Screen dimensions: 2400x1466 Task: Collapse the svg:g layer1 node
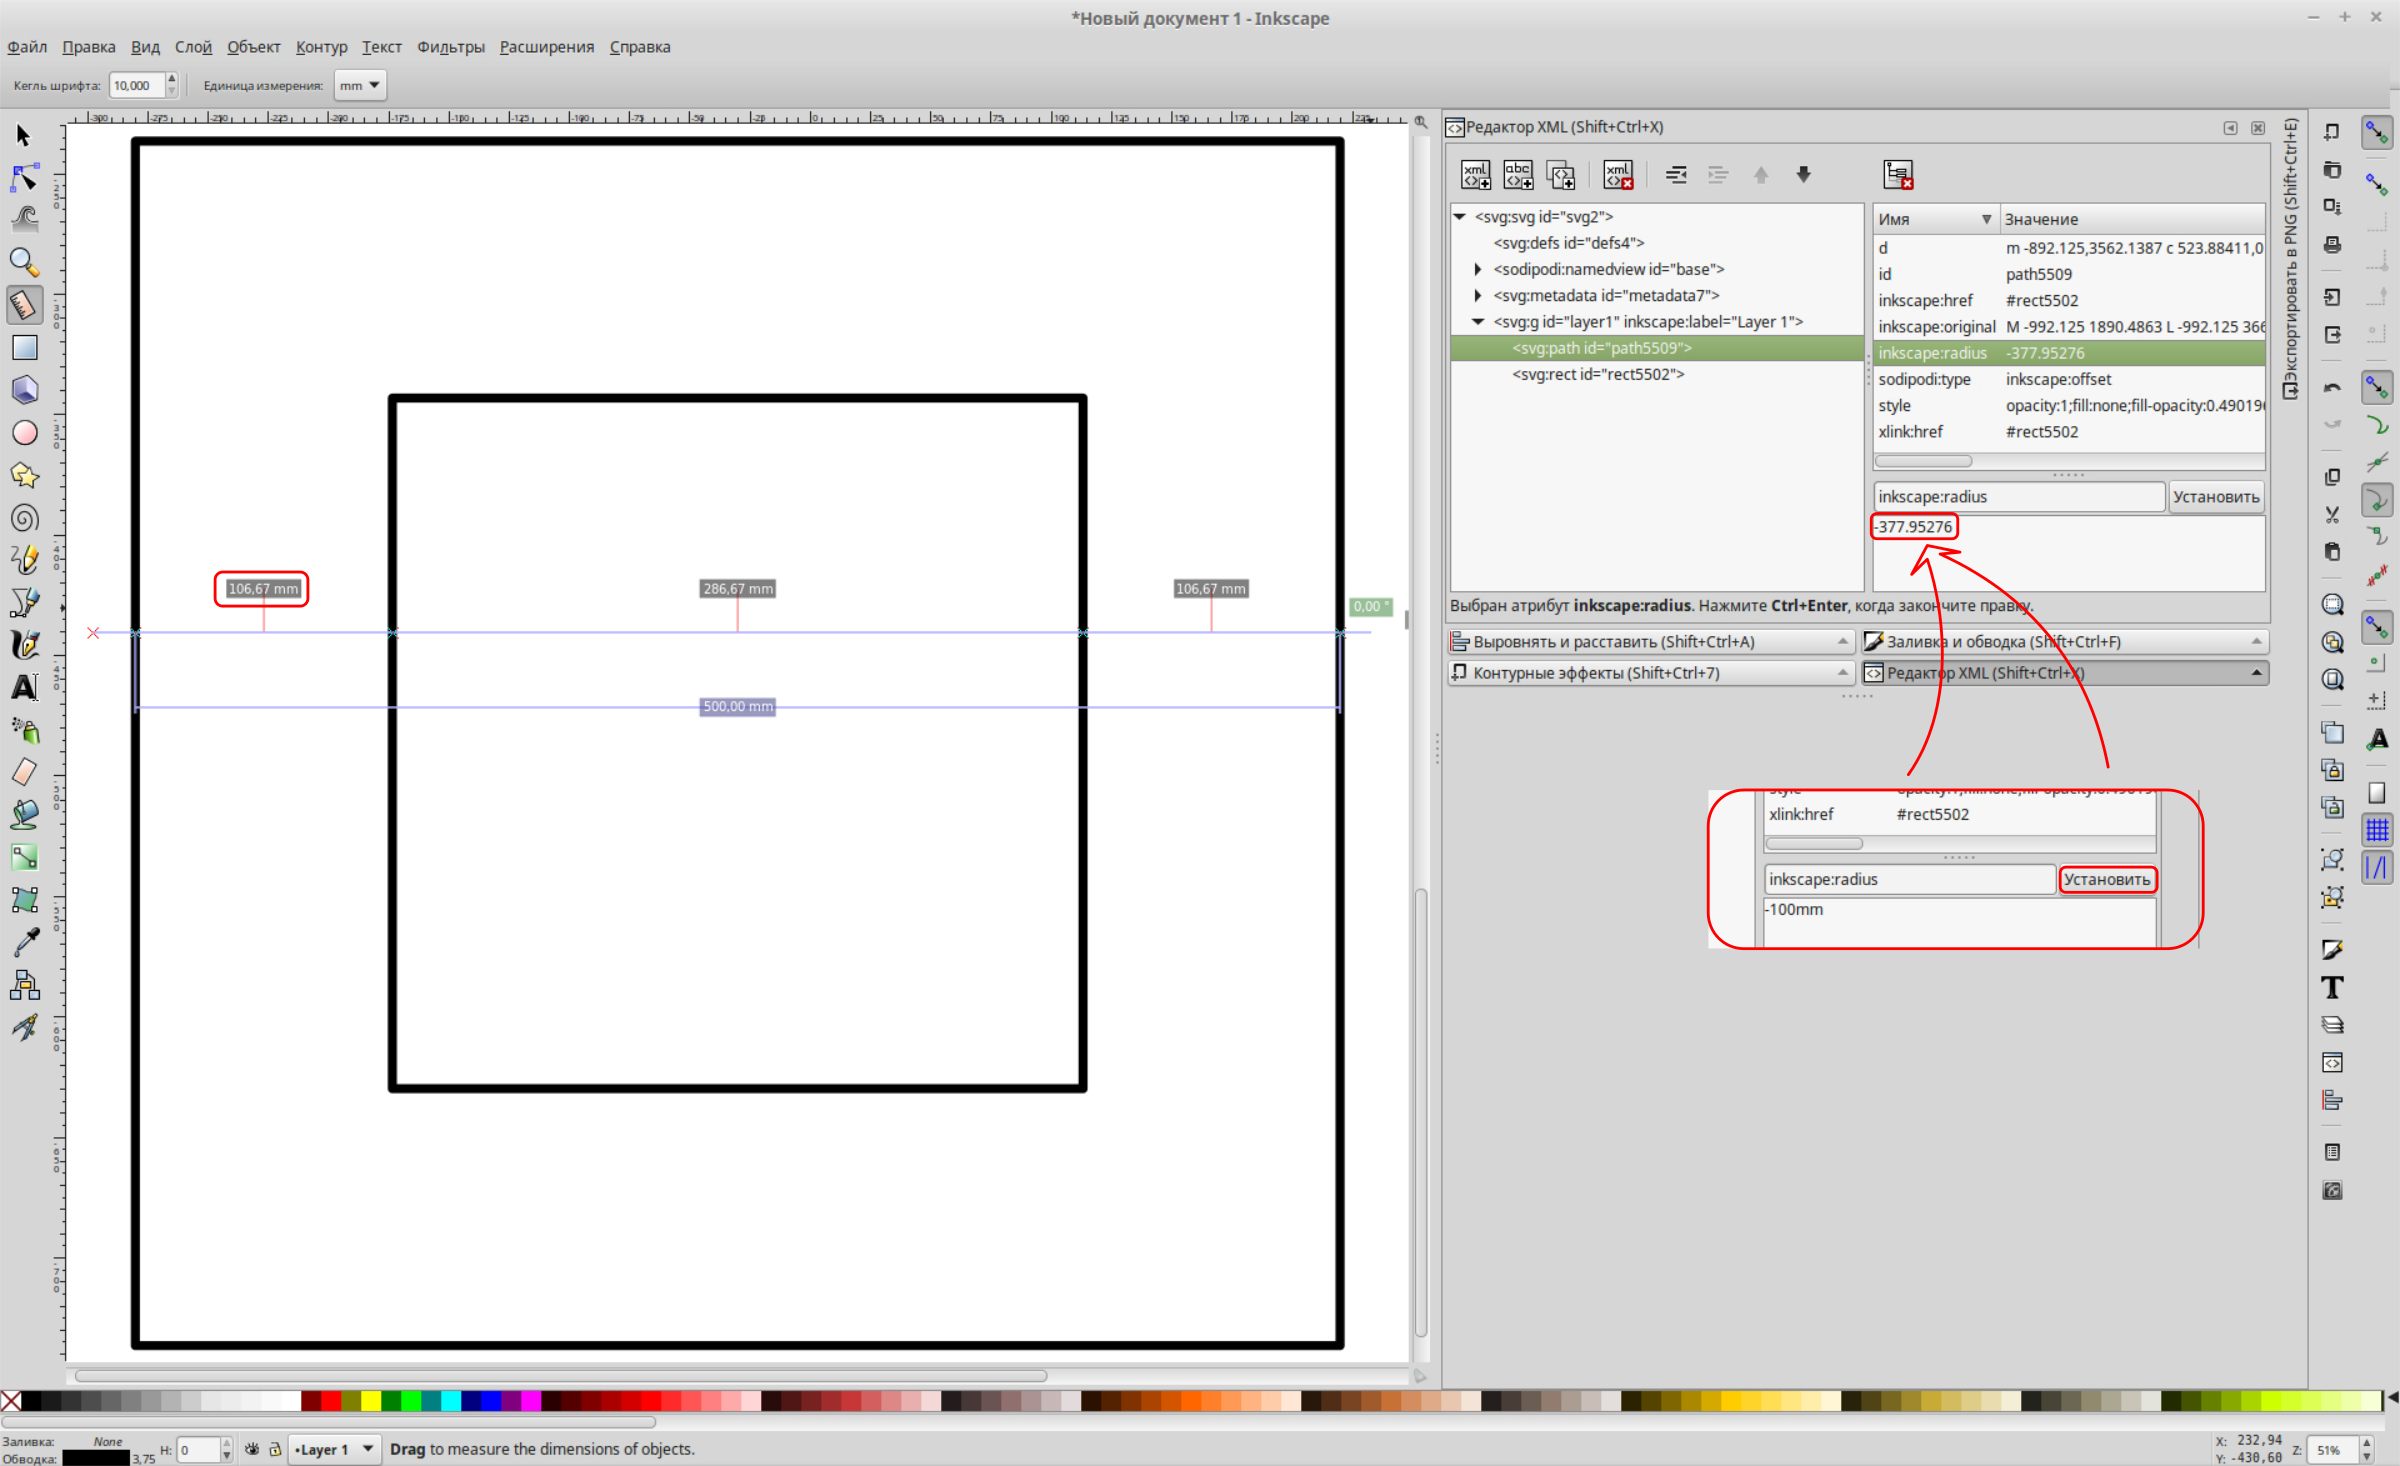1478,322
